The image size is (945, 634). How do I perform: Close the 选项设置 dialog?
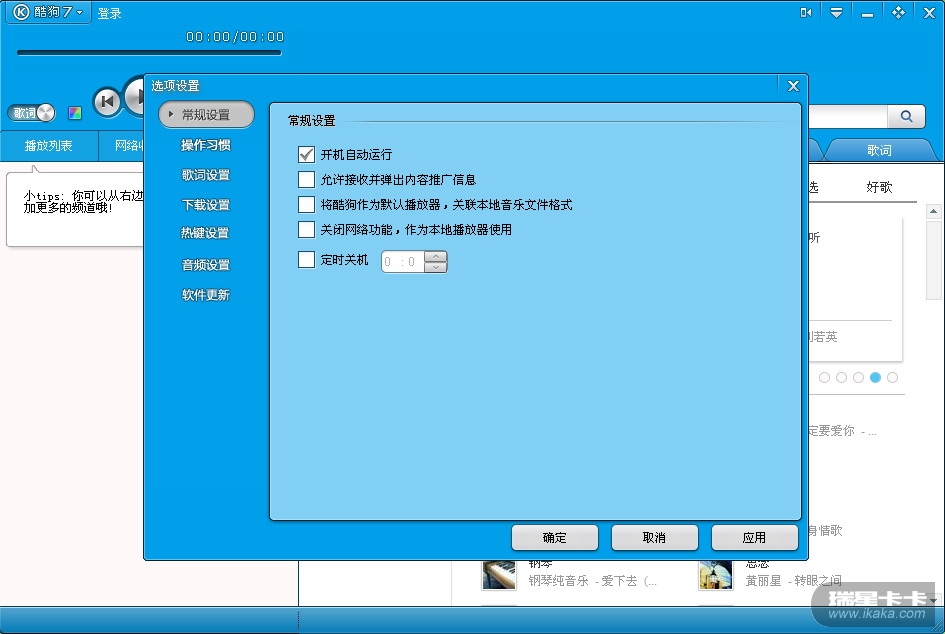[793, 86]
